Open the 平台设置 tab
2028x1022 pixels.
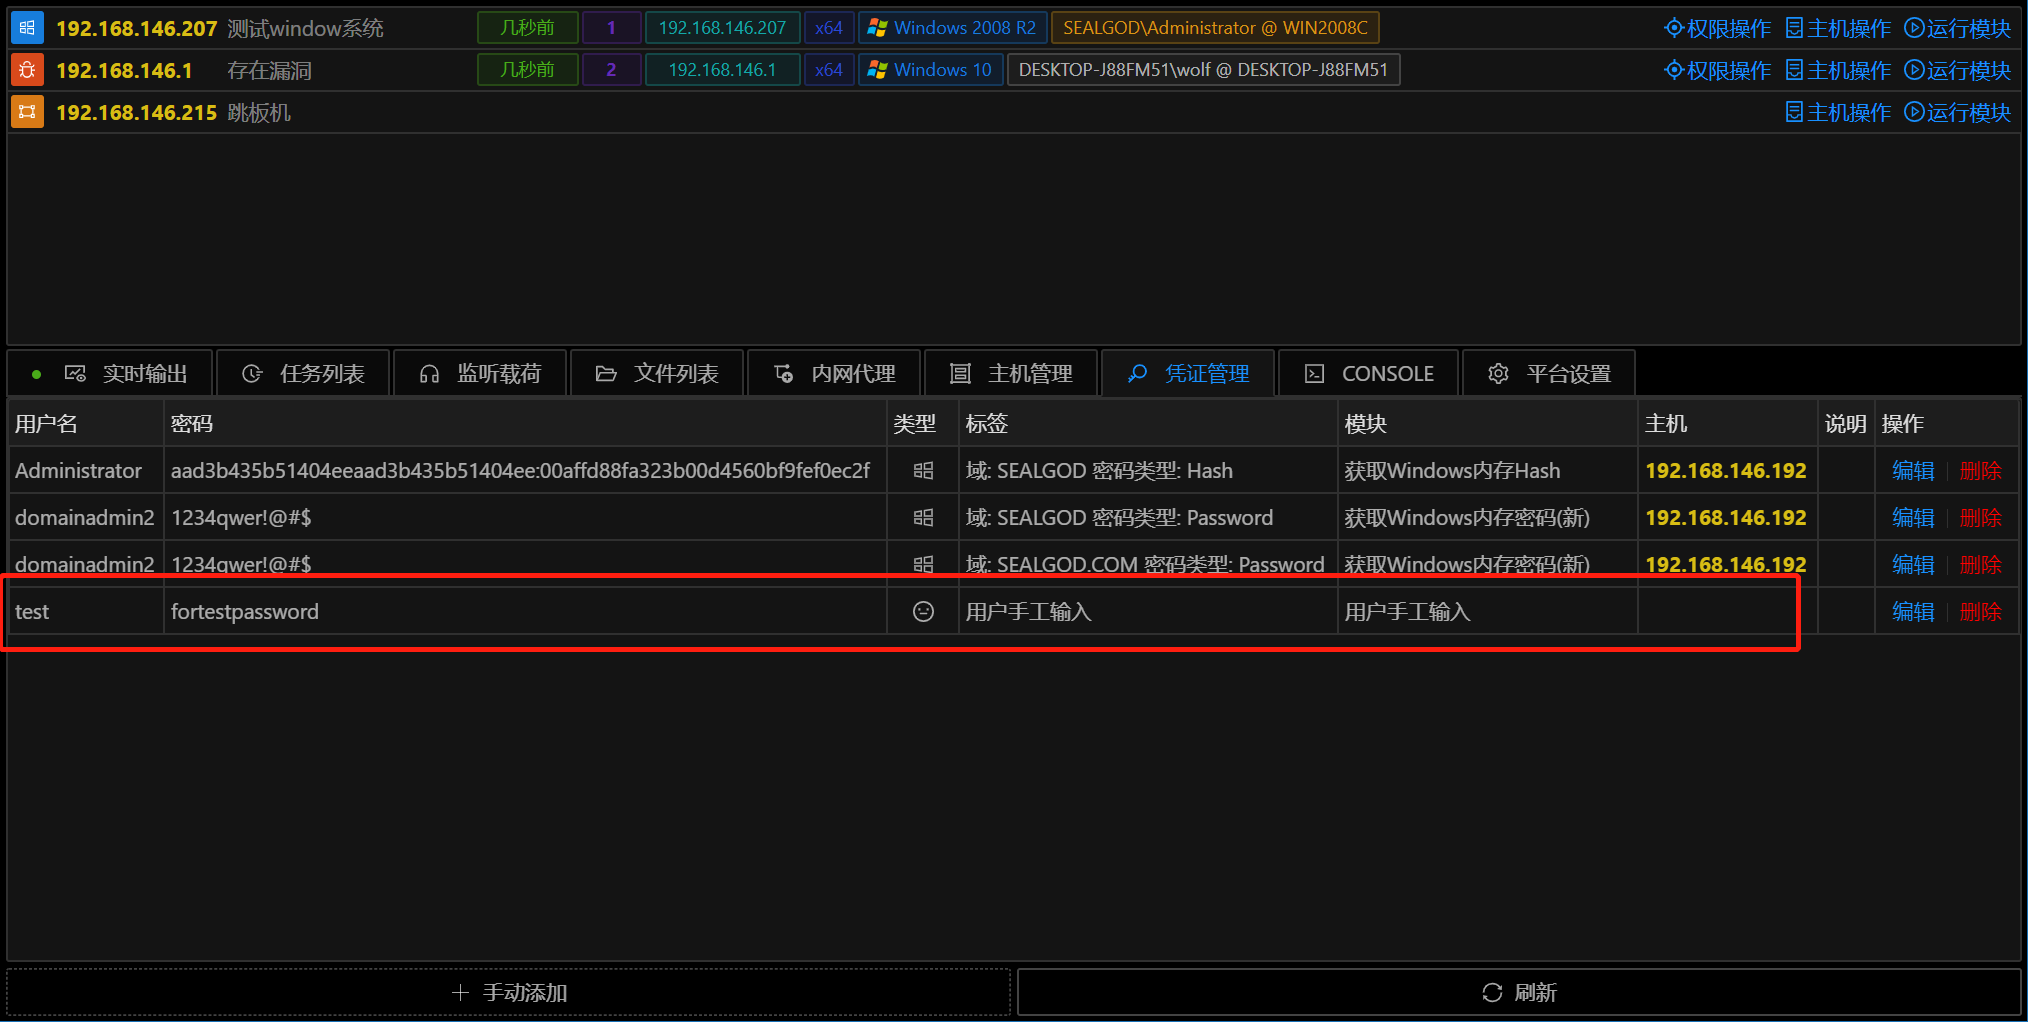(x=1549, y=374)
